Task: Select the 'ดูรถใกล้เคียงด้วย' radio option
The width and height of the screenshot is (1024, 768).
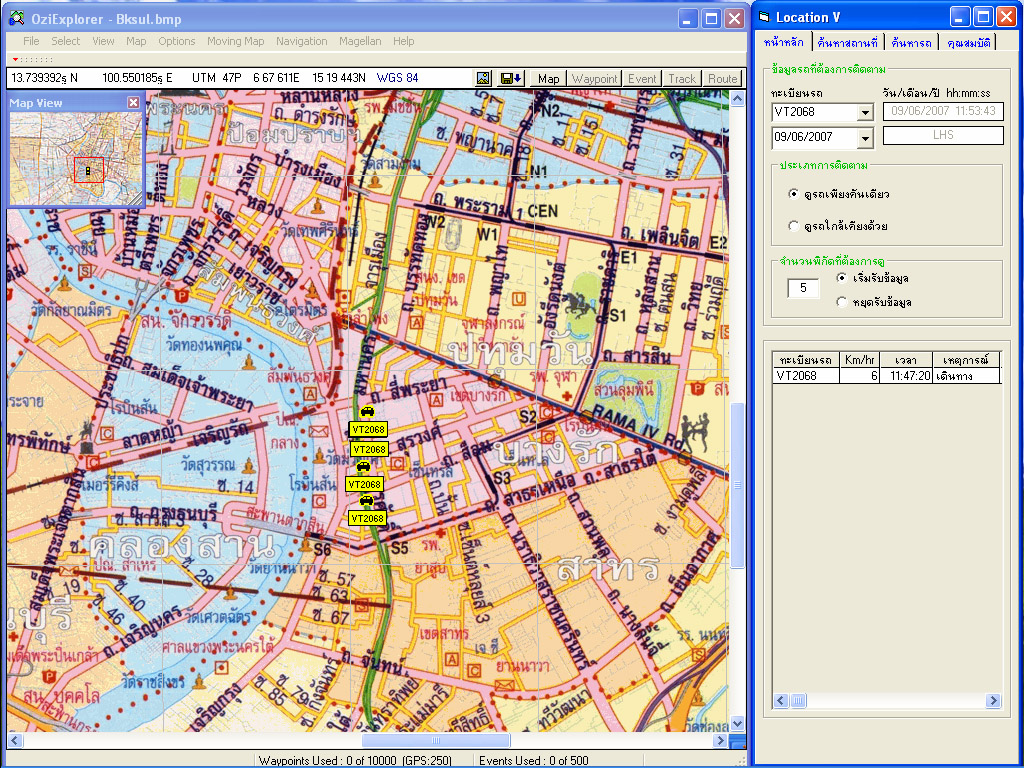Action: pos(794,226)
